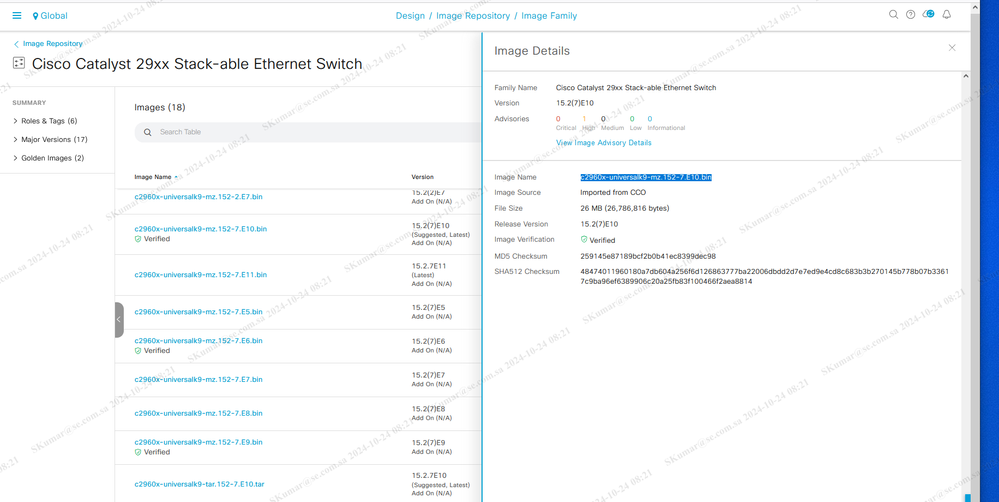Sort table by Image Name column
999x502 pixels.
(x=156, y=177)
